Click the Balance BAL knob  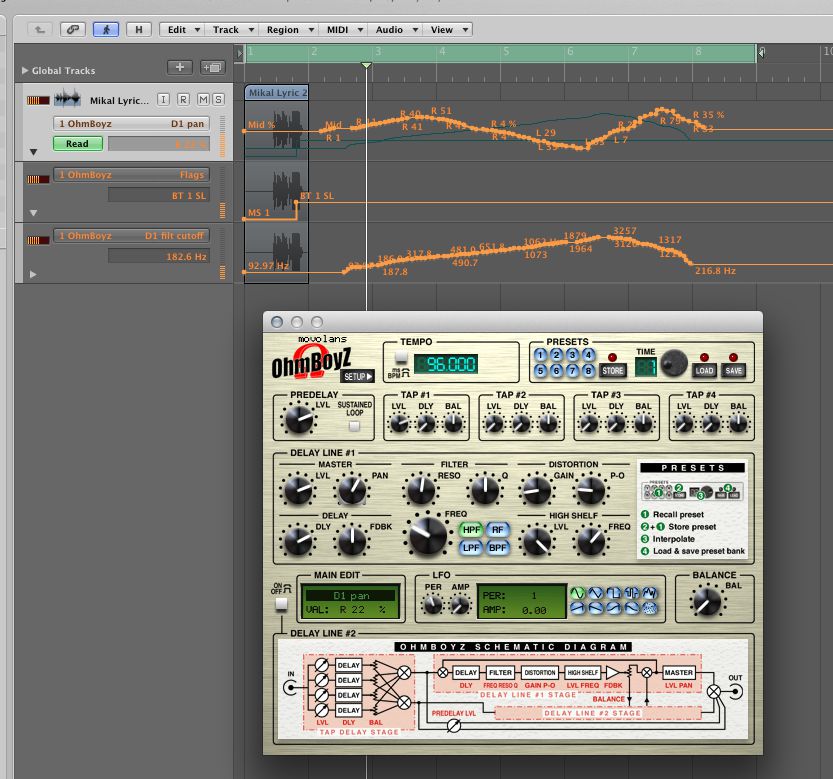708,603
